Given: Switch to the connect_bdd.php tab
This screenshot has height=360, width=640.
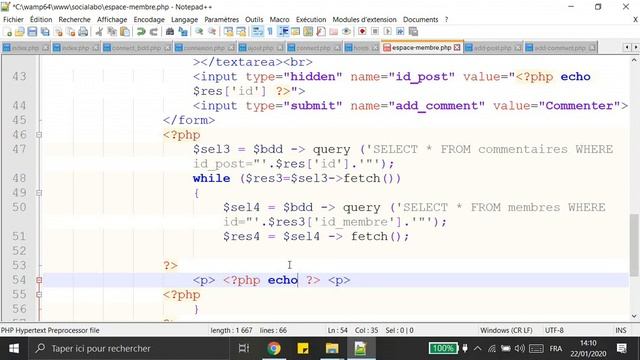Looking at the screenshot, I should coord(137,48).
